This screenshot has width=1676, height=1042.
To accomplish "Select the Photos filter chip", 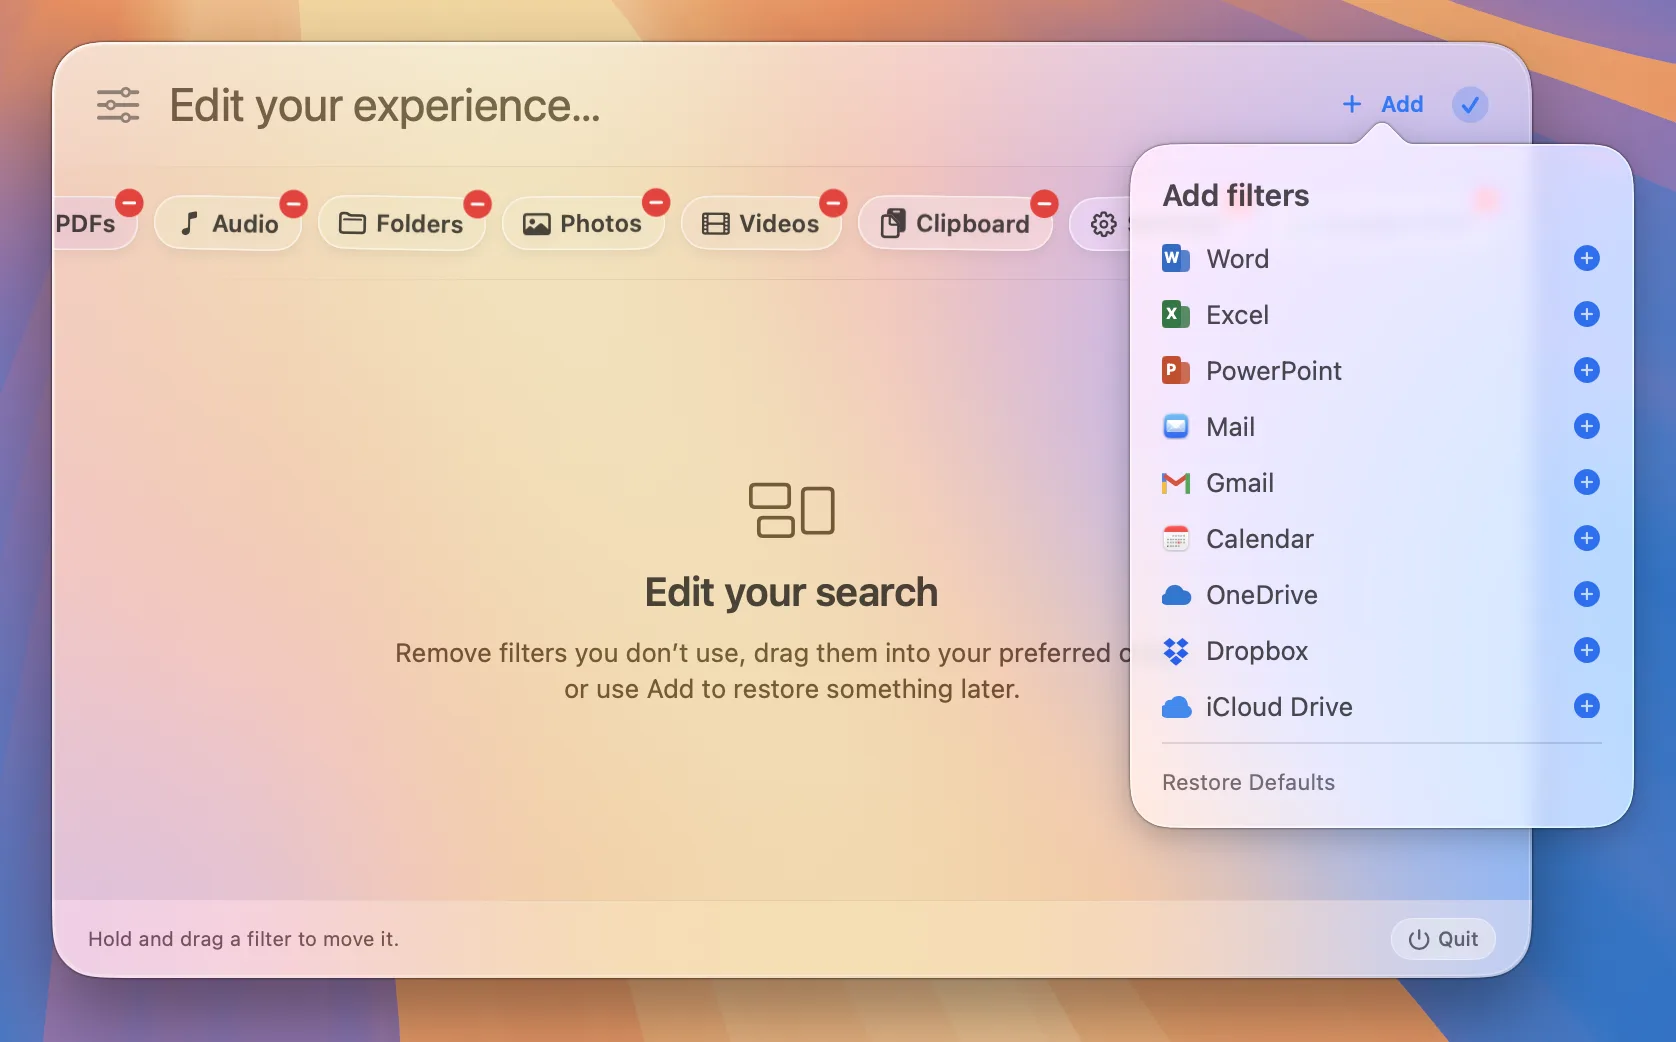I will 583,224.
